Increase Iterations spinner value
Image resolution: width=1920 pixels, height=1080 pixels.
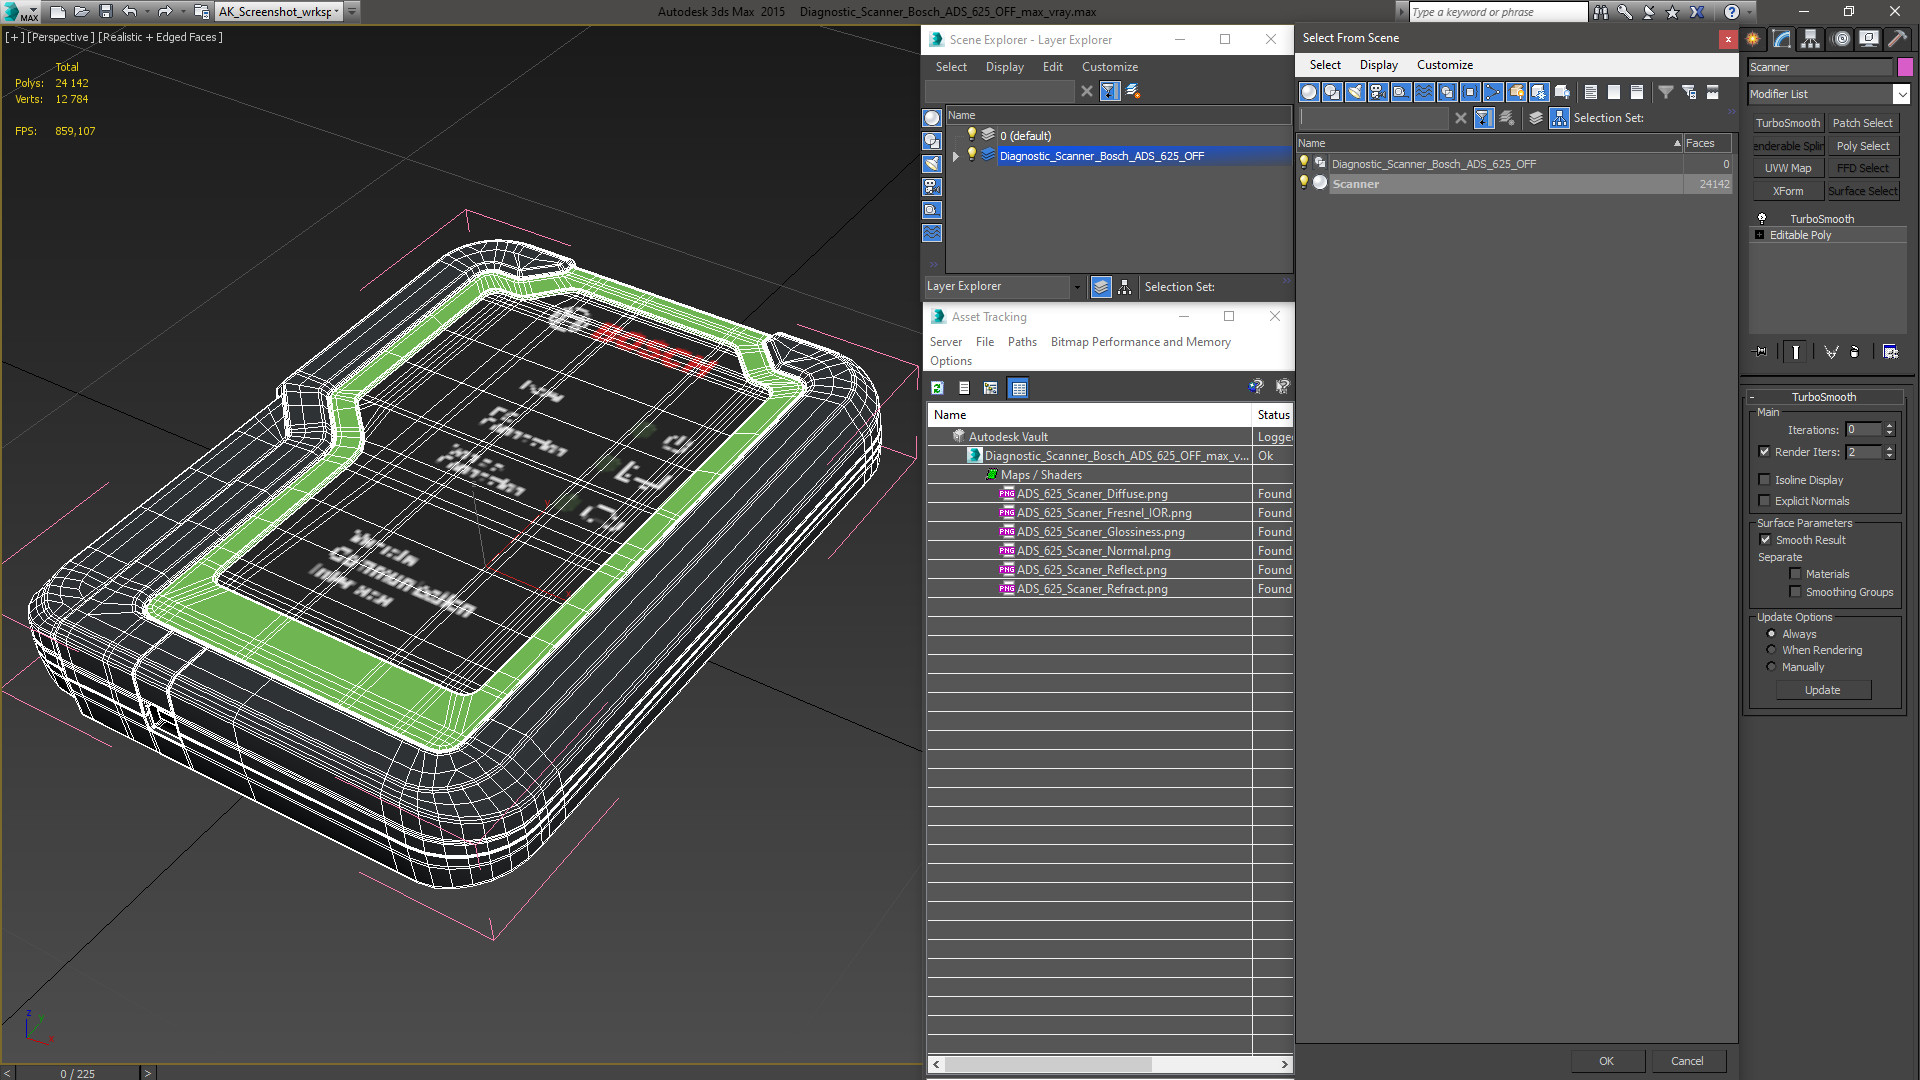click(x=1889, y=426)
